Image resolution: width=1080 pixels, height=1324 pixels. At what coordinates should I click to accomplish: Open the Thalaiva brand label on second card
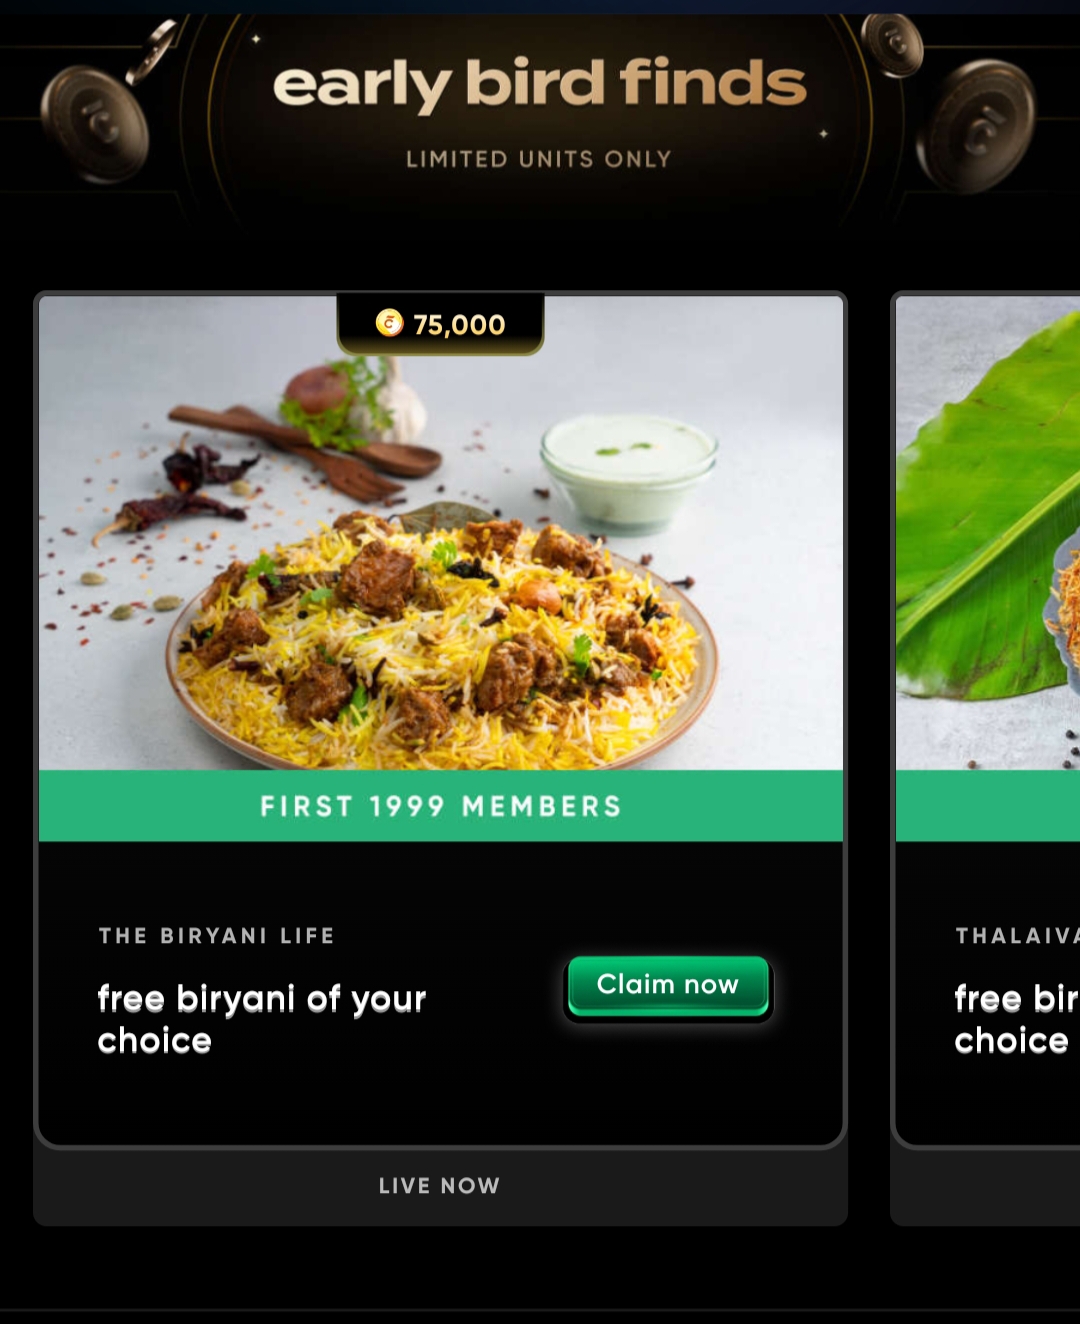click(1017, 936)
